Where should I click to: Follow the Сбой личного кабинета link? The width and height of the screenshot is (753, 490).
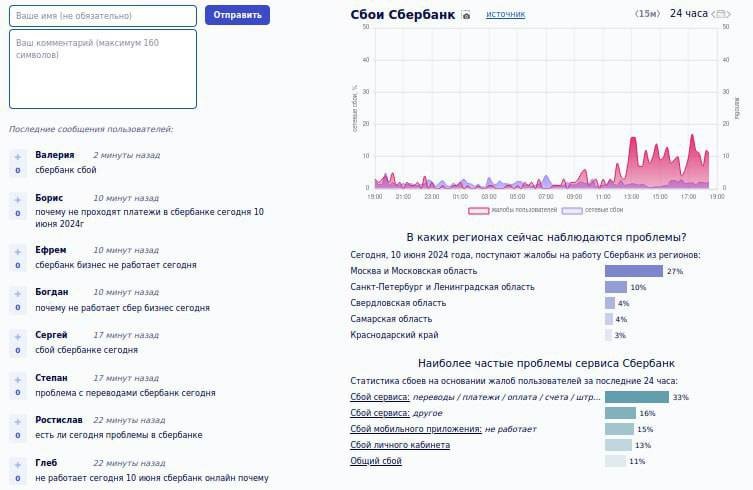[x=400, y=445]
